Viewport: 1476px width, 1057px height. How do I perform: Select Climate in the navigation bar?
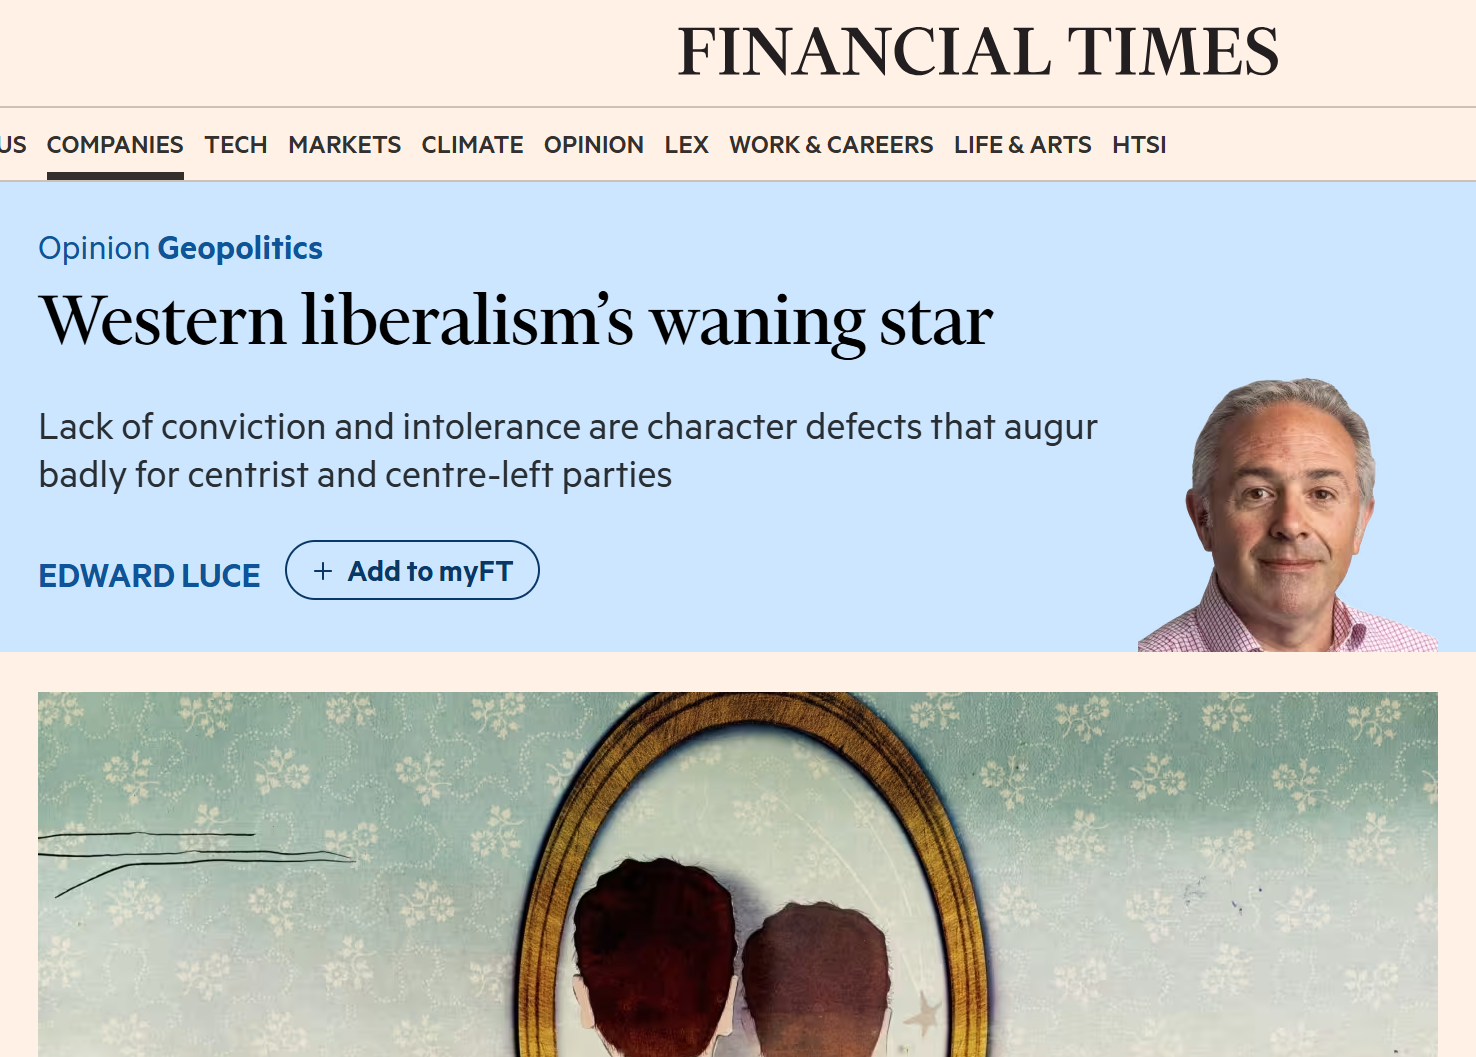[x=473, y=145]
